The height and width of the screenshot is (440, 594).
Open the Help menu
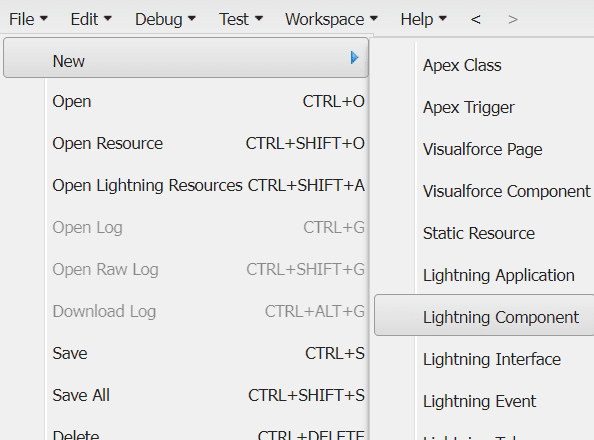point(424,19)
